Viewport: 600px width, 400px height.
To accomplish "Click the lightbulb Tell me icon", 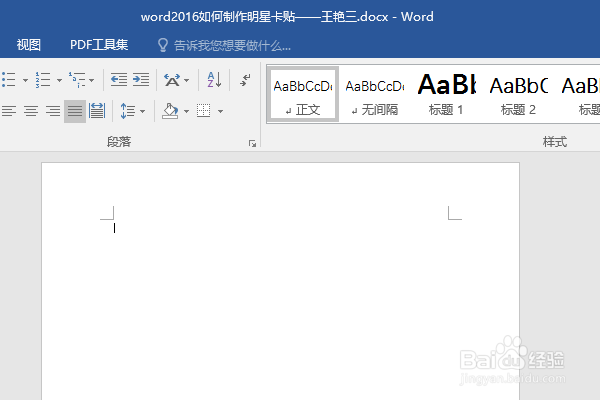I will (x=163, y=45).
